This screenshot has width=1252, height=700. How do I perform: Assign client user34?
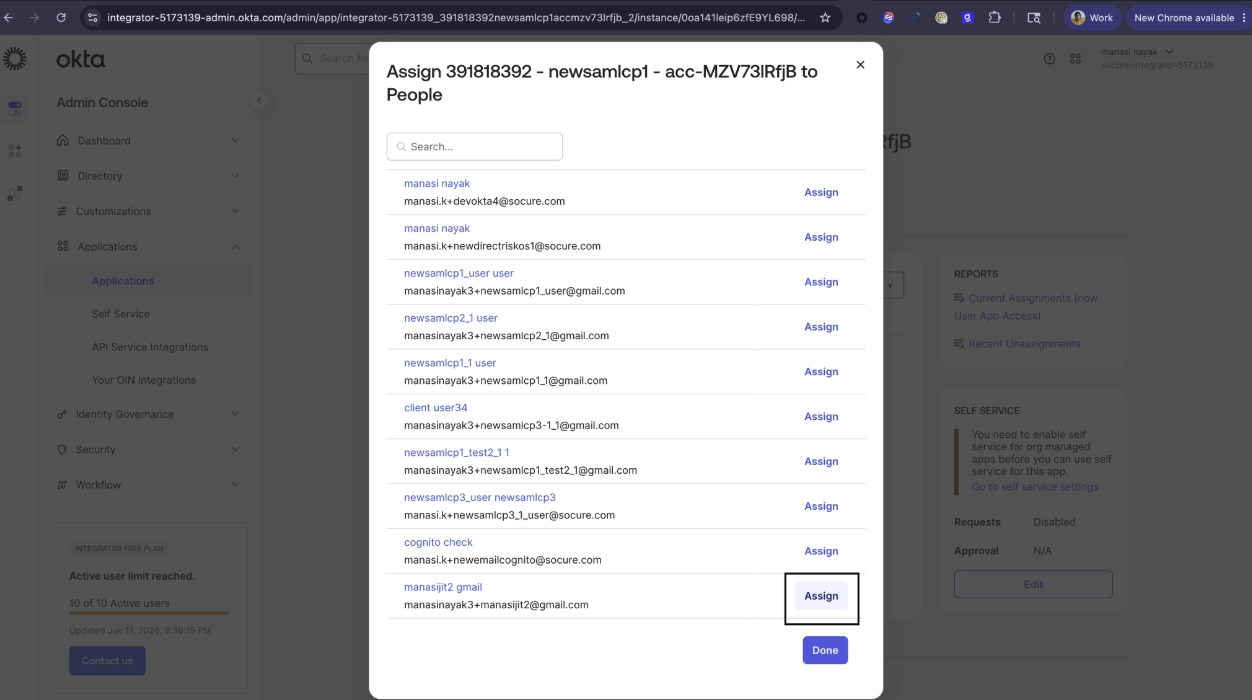(821, 417)
